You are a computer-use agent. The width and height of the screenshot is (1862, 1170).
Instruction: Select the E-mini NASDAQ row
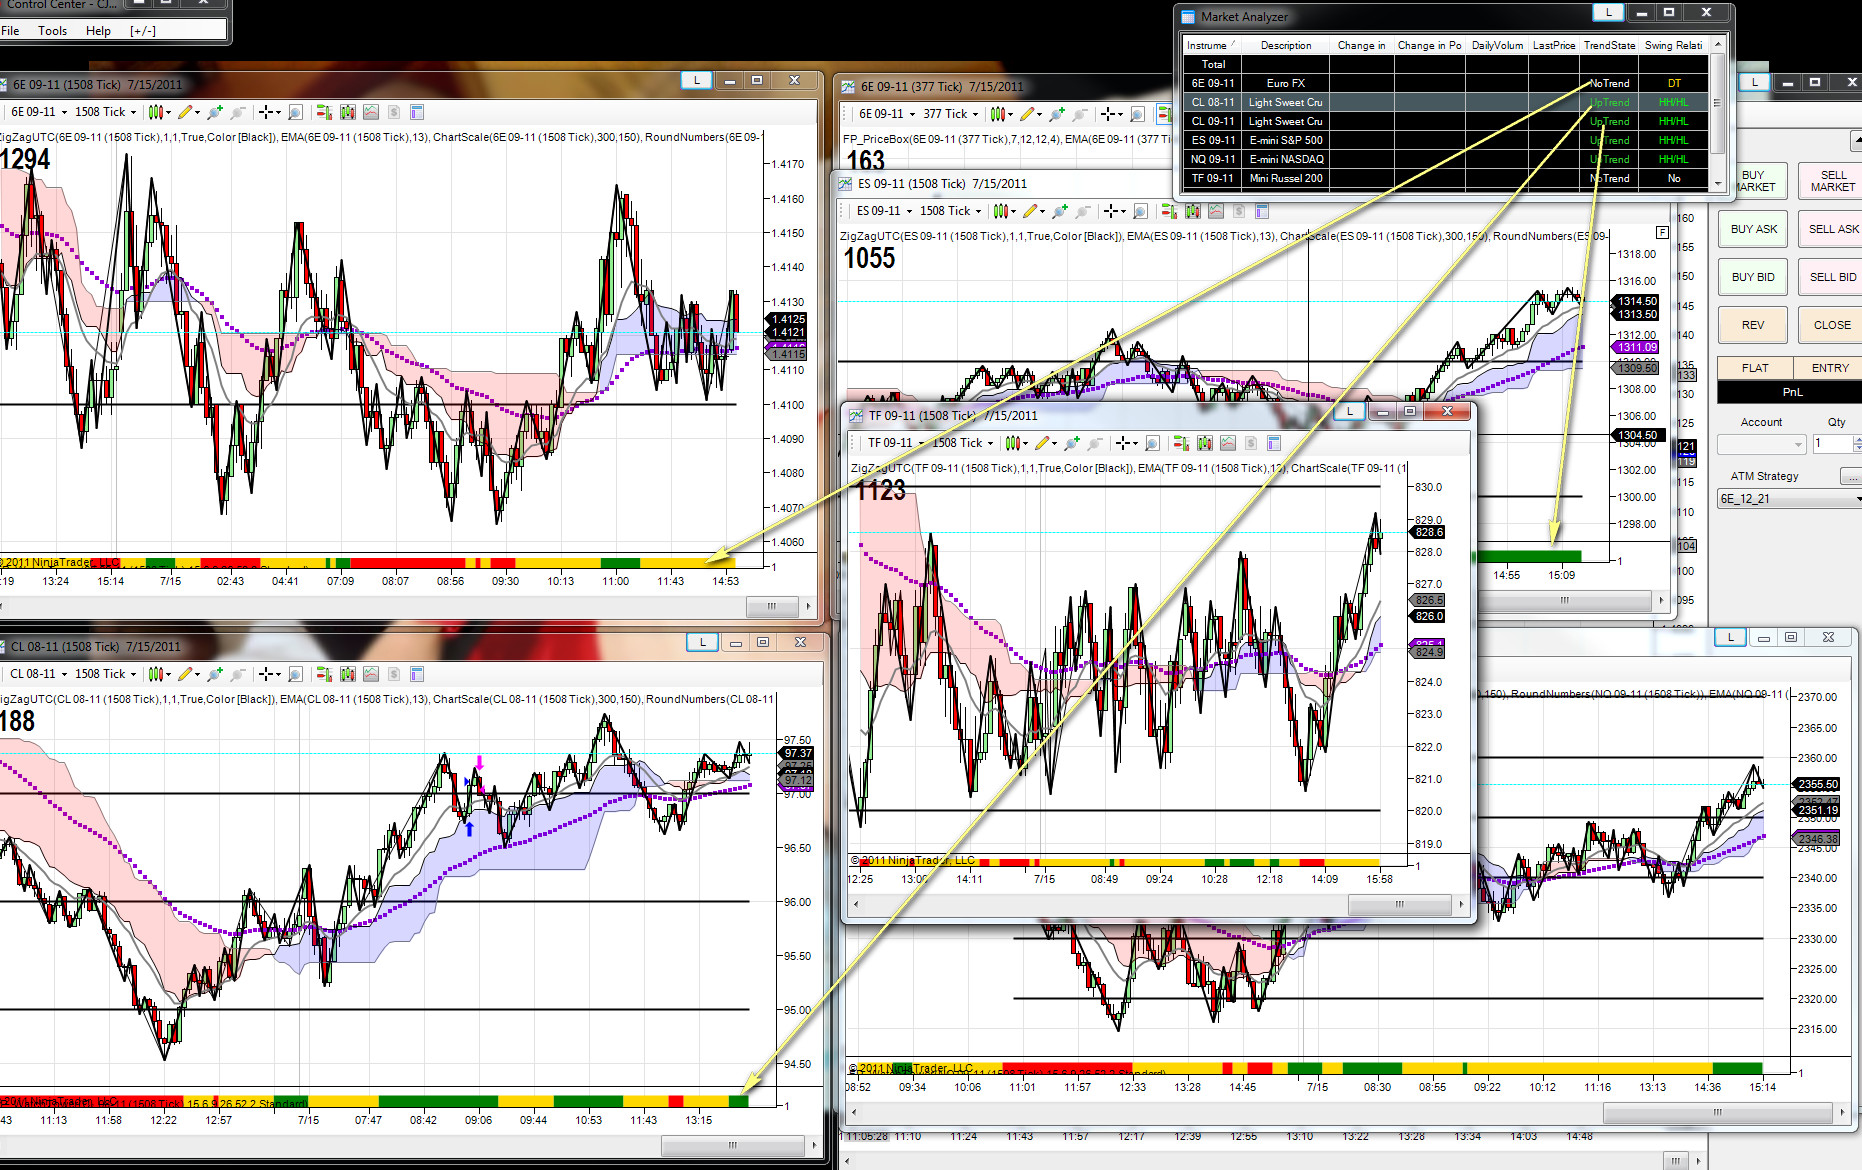pos(1448,159)
